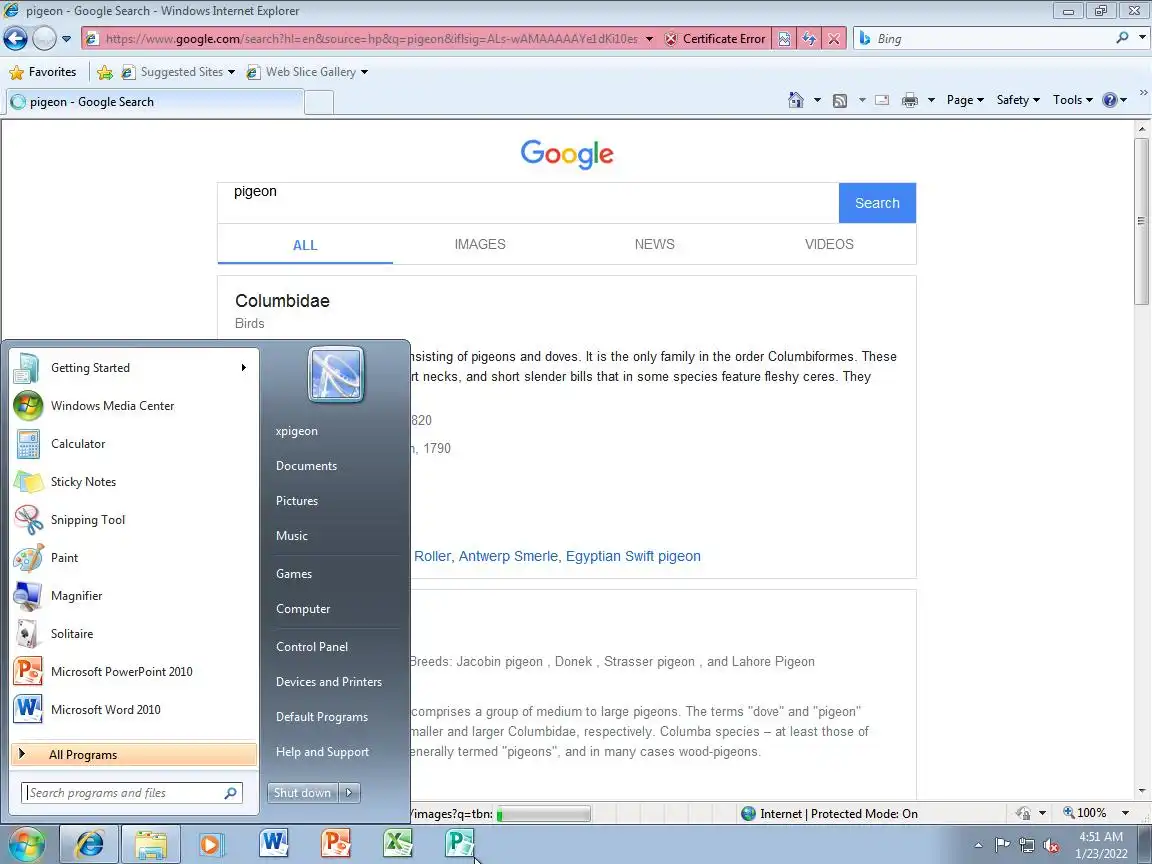Click the Help question mark icon
Screen dimensions: 1152x864
click(1109, 100)
